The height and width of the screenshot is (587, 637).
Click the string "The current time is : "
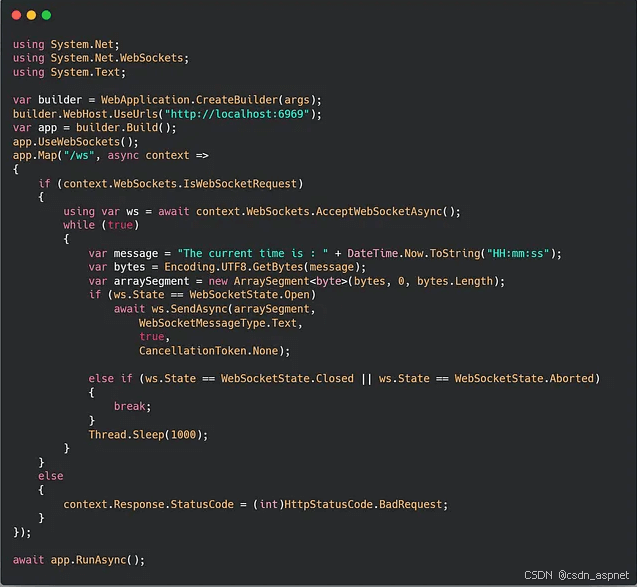253,253
